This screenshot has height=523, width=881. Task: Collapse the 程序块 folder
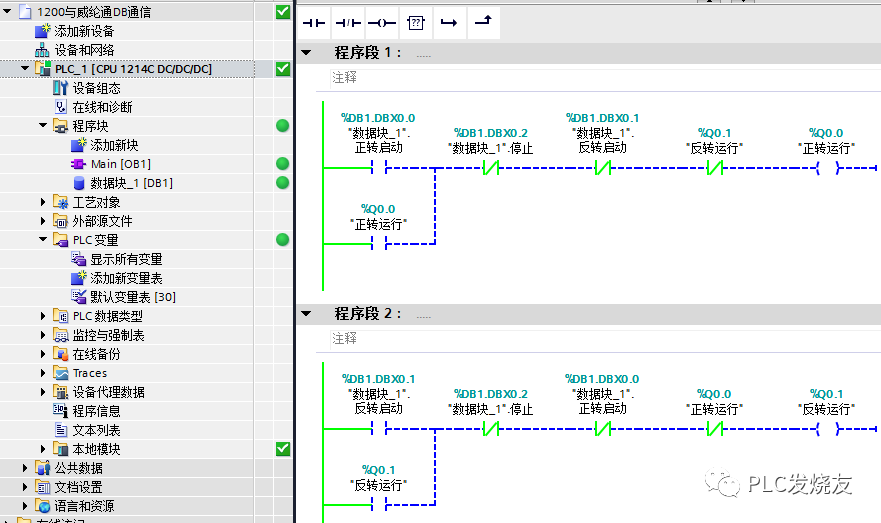coord(43,125)
